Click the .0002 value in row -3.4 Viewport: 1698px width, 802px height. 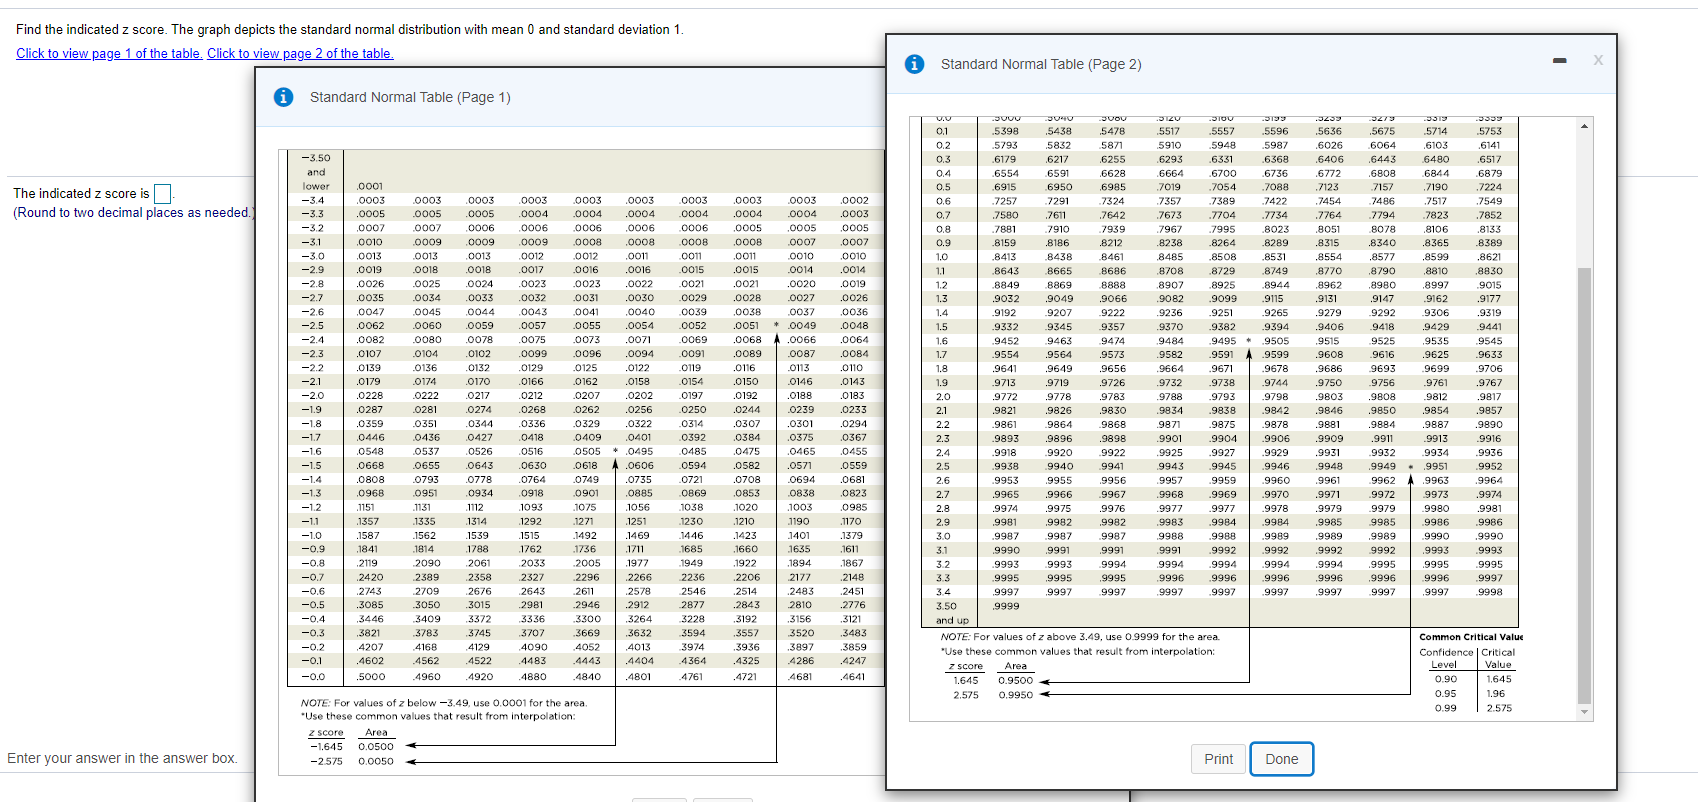(854, 200)
